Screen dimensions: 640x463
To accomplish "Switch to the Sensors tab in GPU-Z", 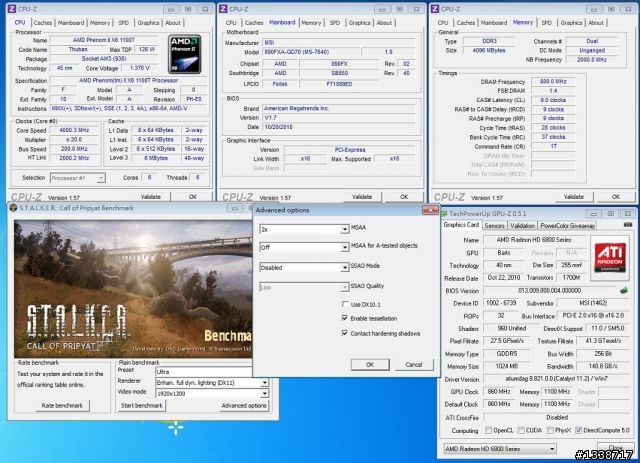I will pyautogui.click(x=494, y=225).
